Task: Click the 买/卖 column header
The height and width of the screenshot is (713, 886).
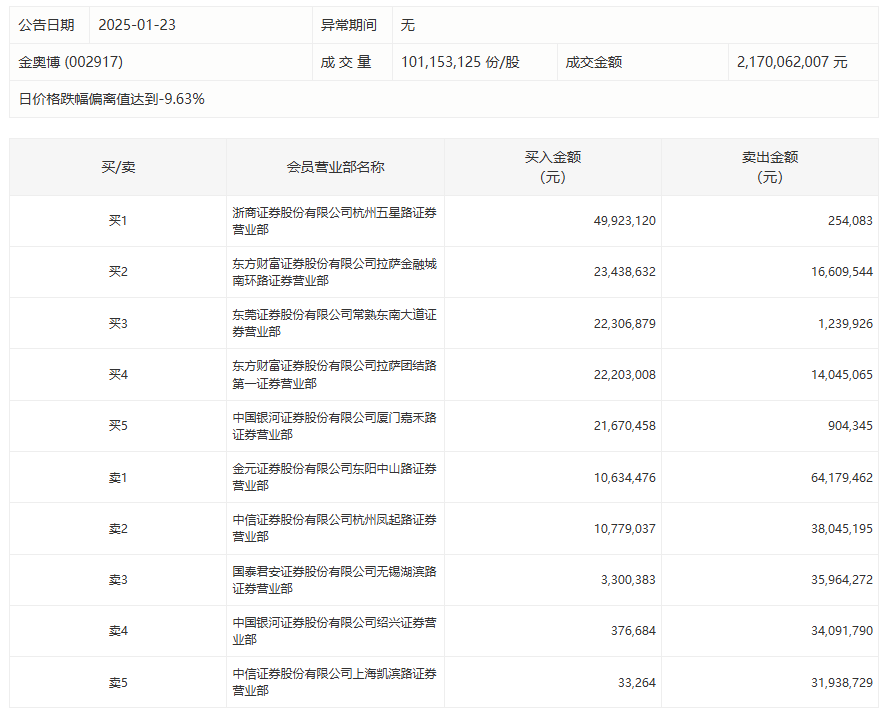Action: tap(118, 167)
